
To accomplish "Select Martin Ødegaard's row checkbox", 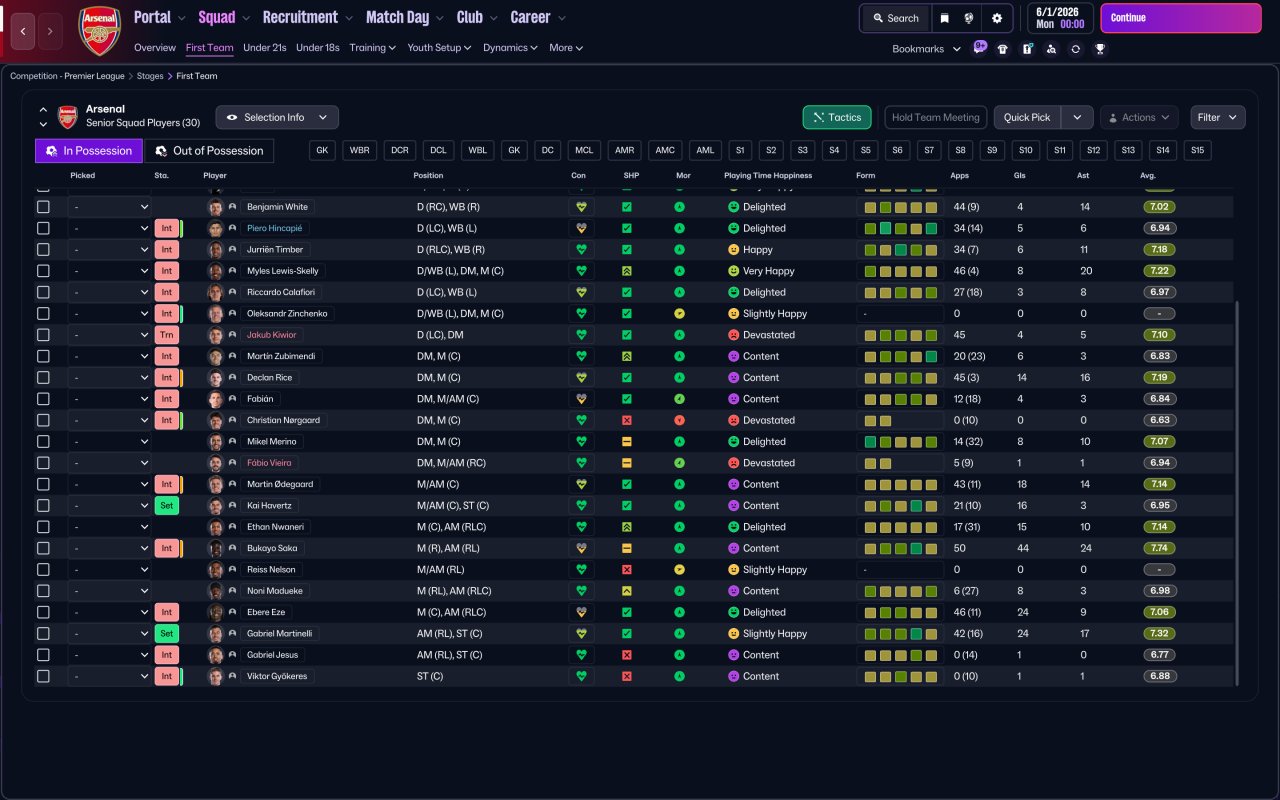I will point(43,484).
